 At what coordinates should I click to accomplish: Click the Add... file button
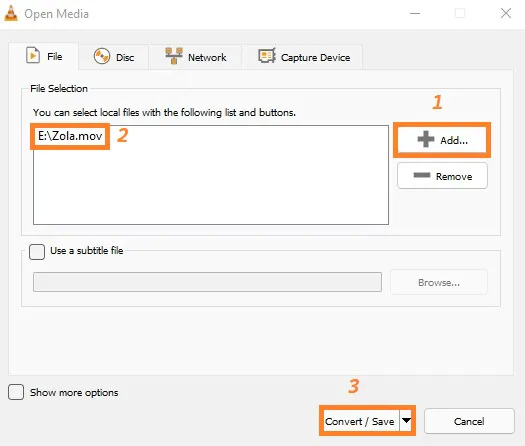pyautogui.click(x=442, y=140)
